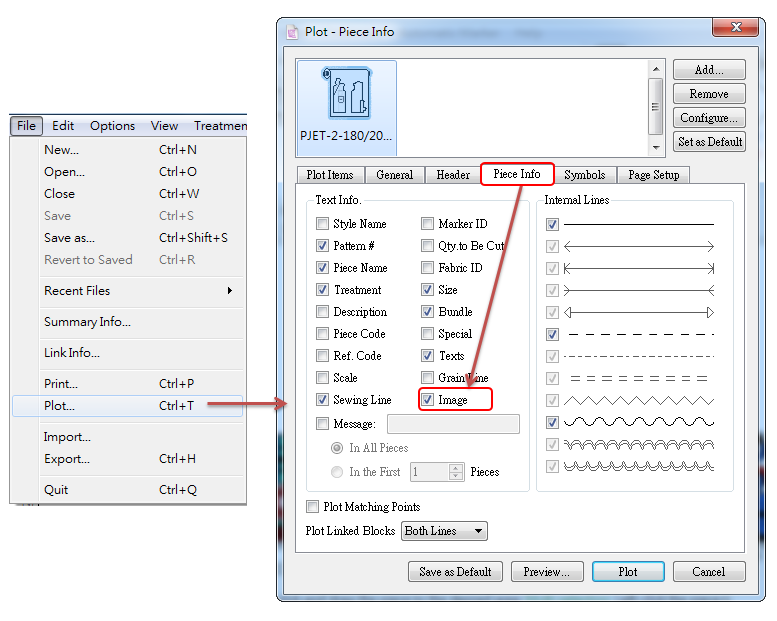Open the Symbols tab
This screenshot has width=777, height=621.
tap(584, 175)
